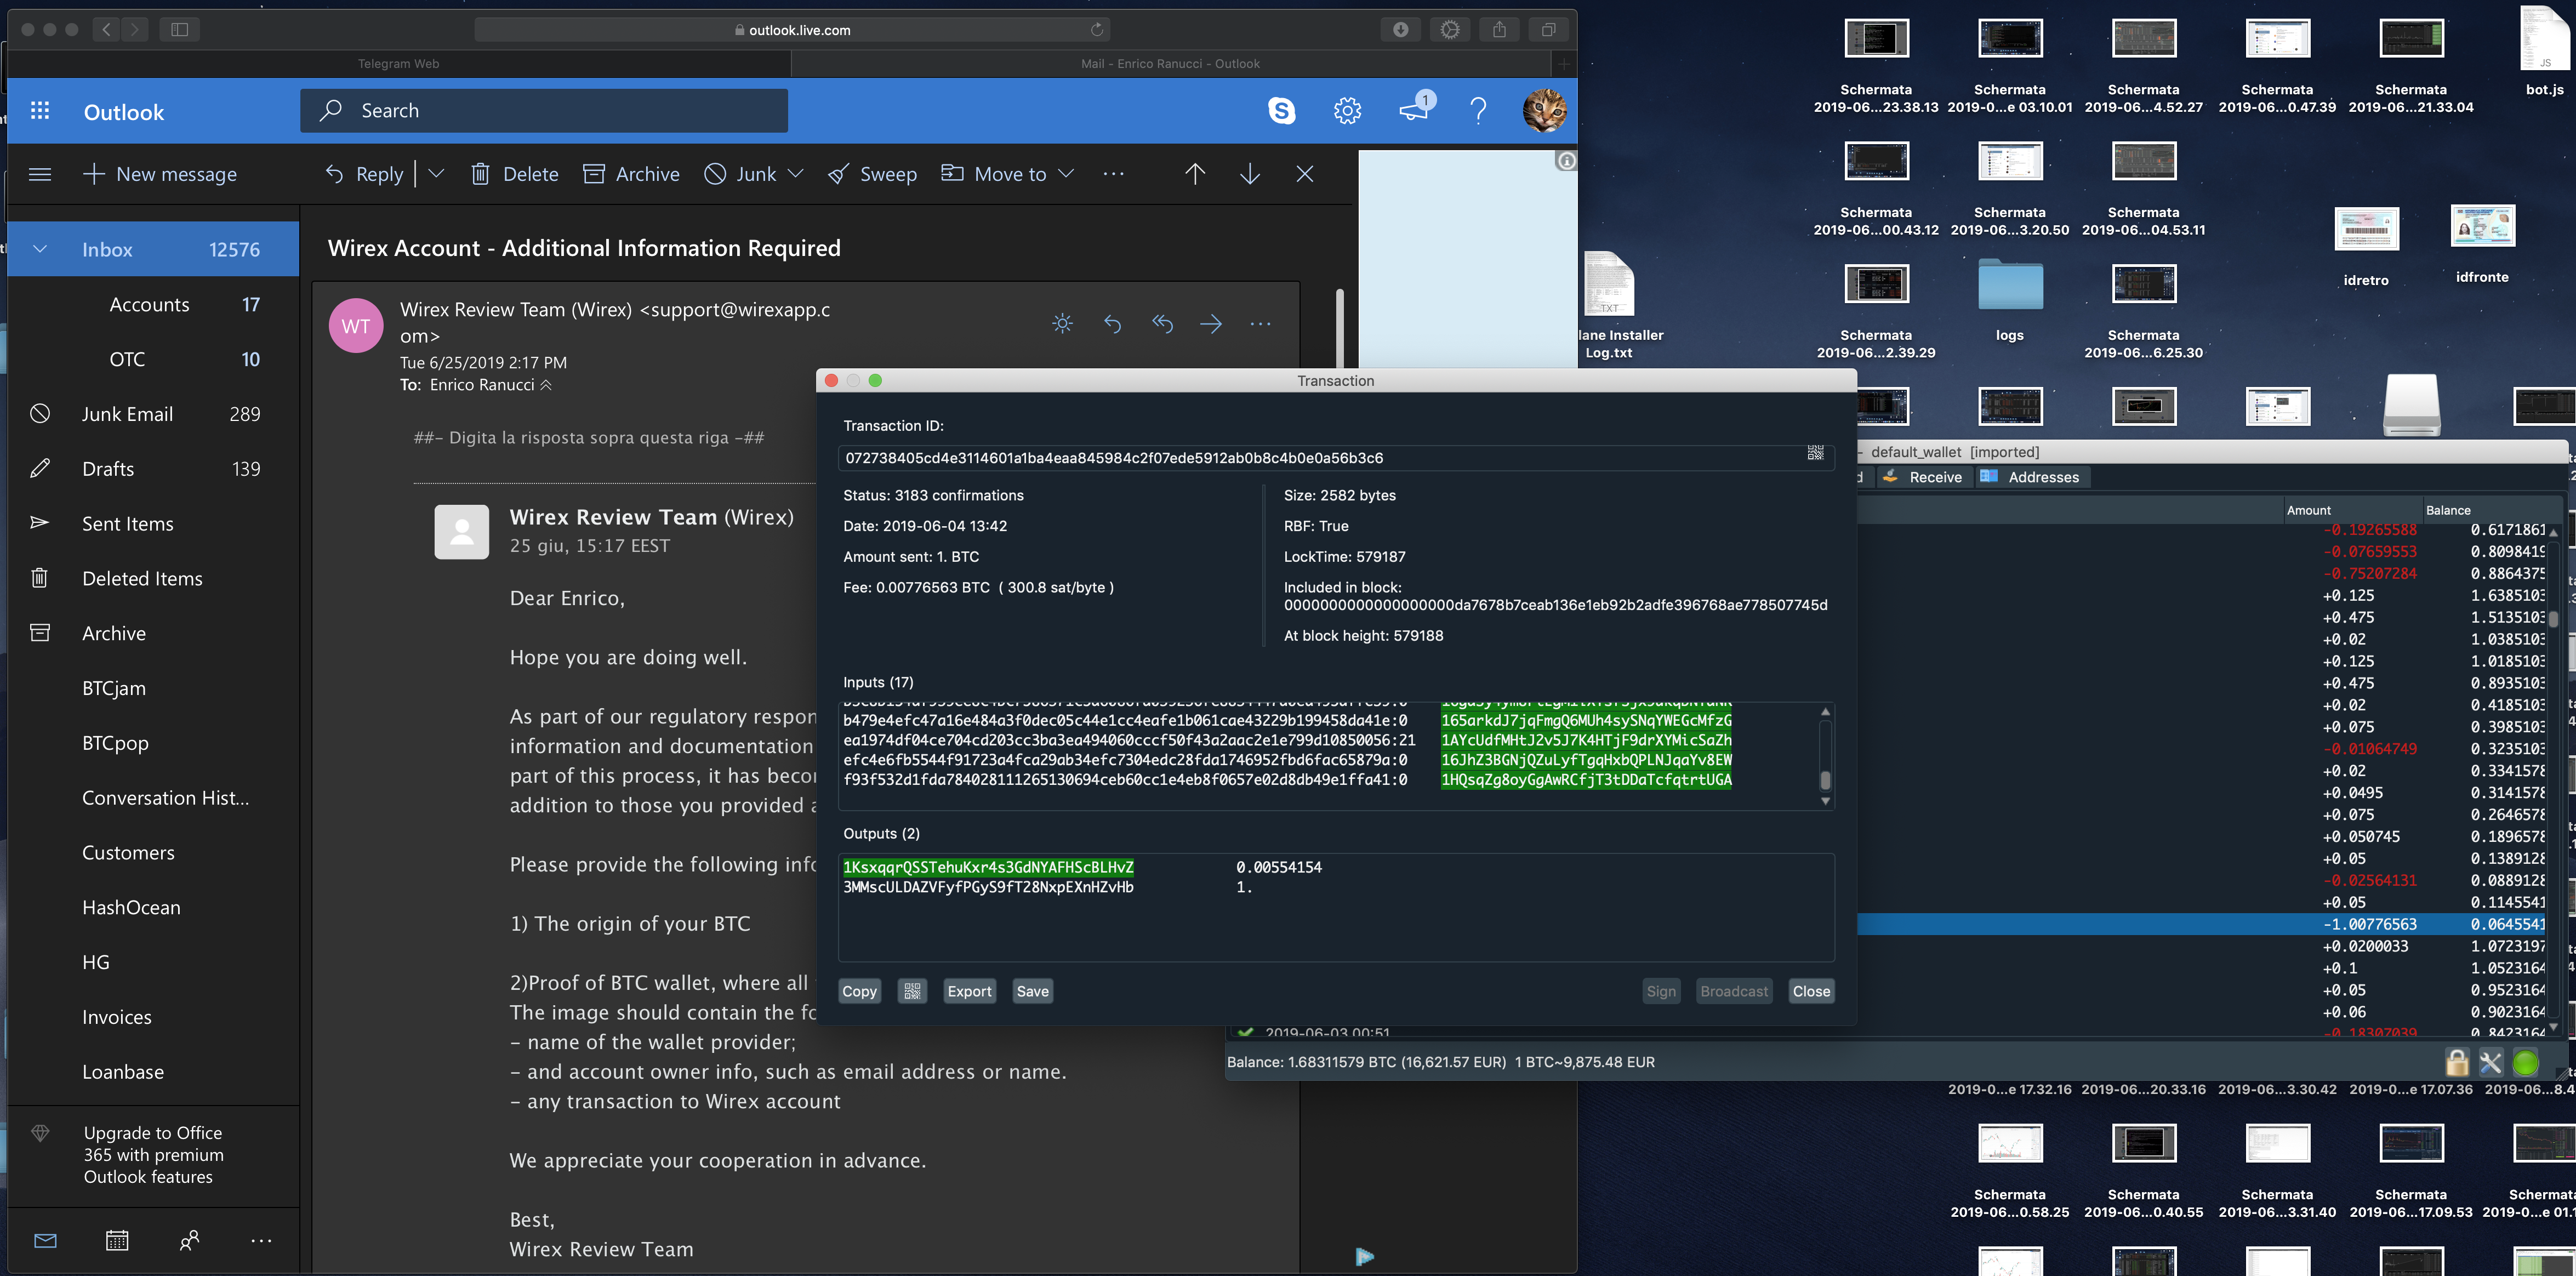Click the Outlook Search field

tap(544, 111)
